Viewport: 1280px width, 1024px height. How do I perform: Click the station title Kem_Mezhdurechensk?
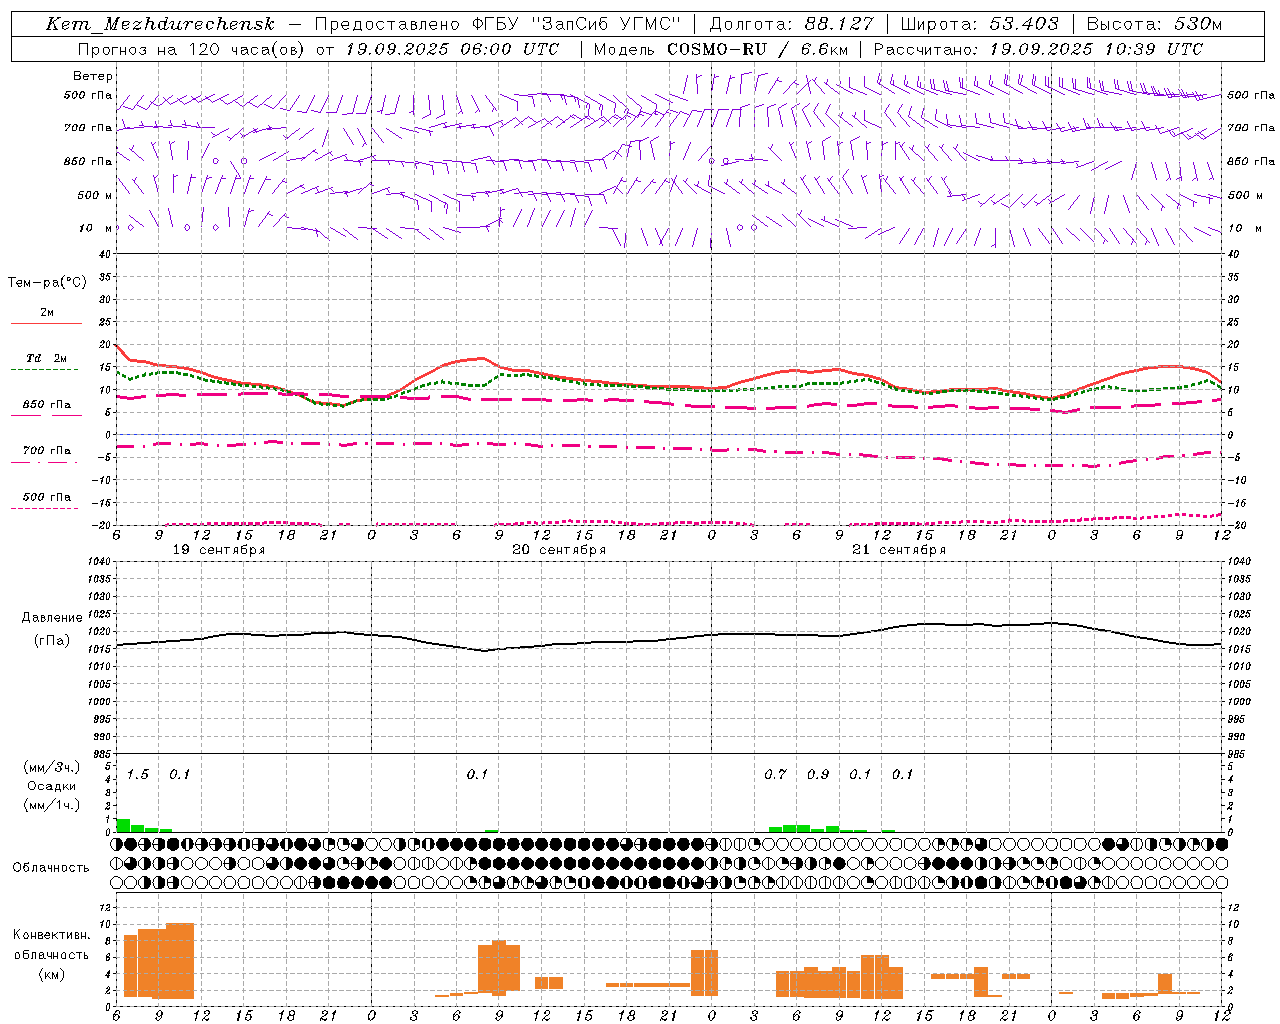[160, 25]
